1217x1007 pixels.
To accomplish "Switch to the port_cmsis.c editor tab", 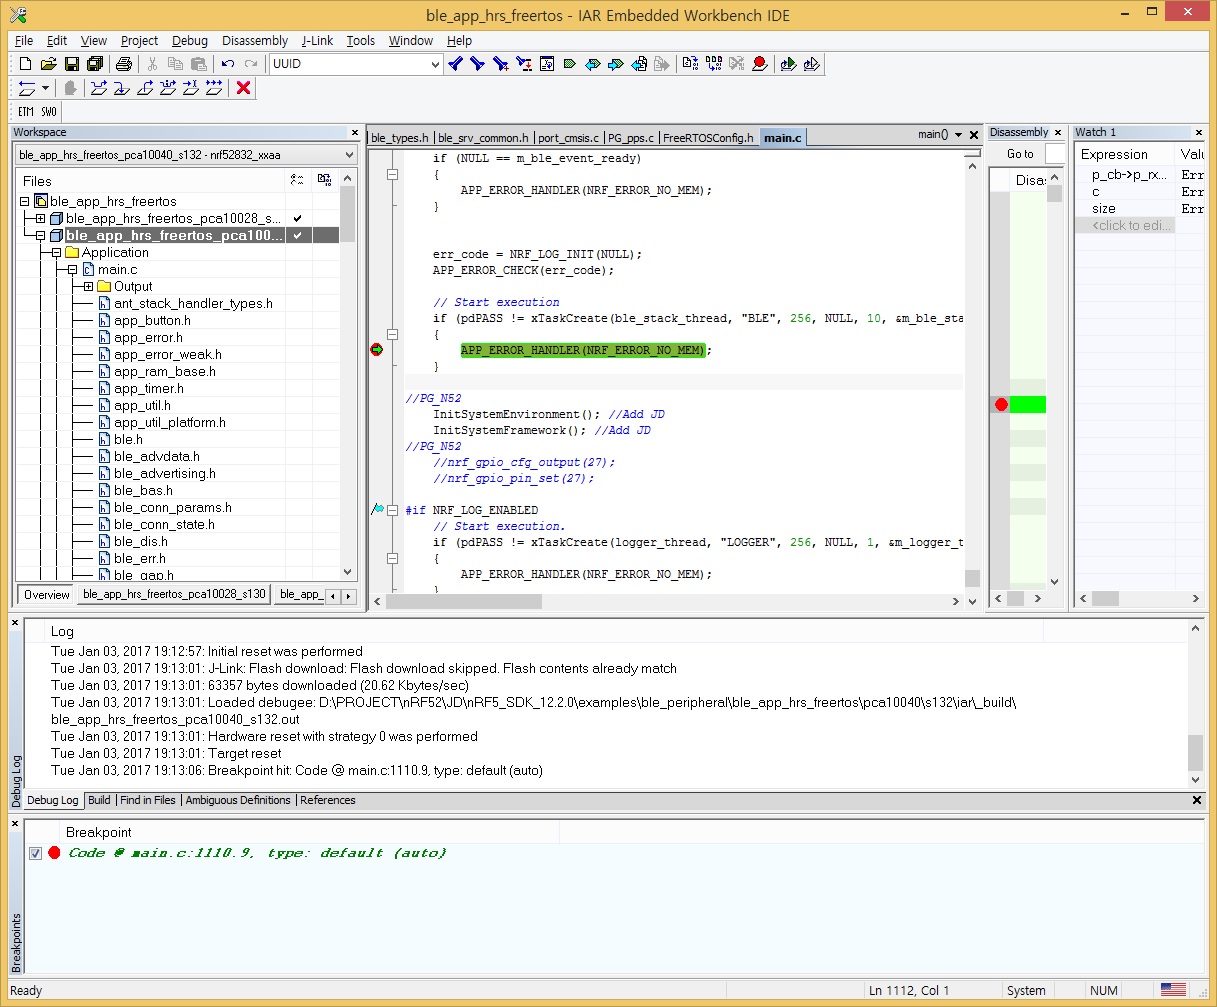I will point(568,138).
